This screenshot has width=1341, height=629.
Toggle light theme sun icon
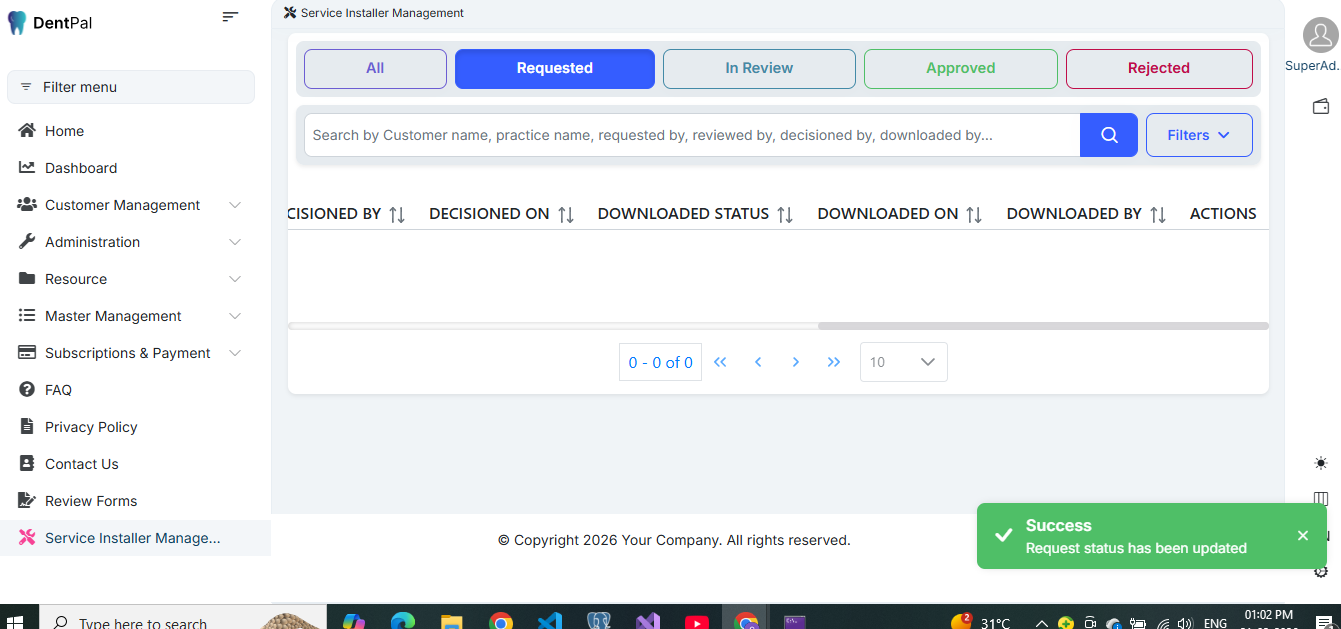tap(1321, 463)
